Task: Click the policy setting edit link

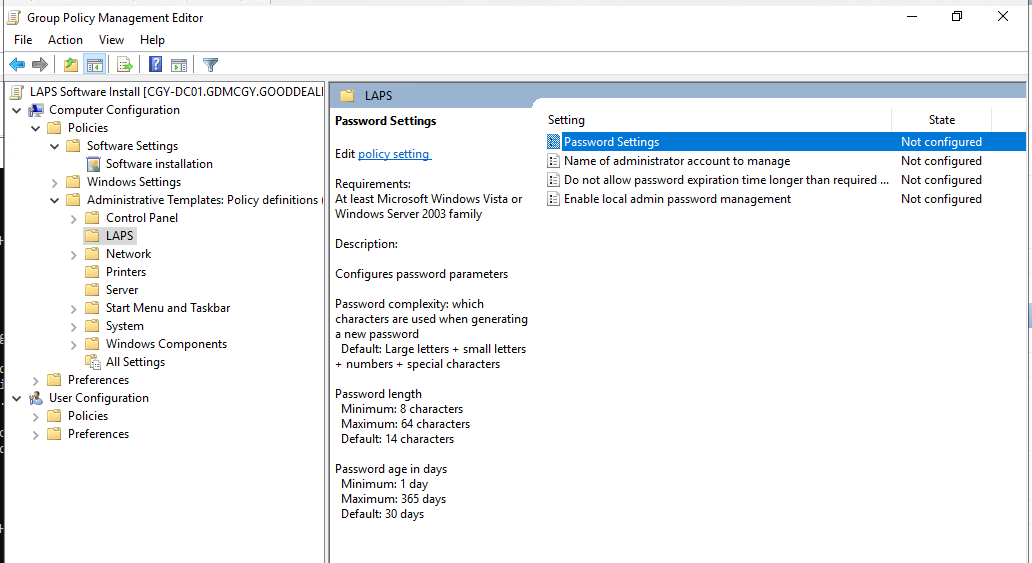Action: coord(394,153)
